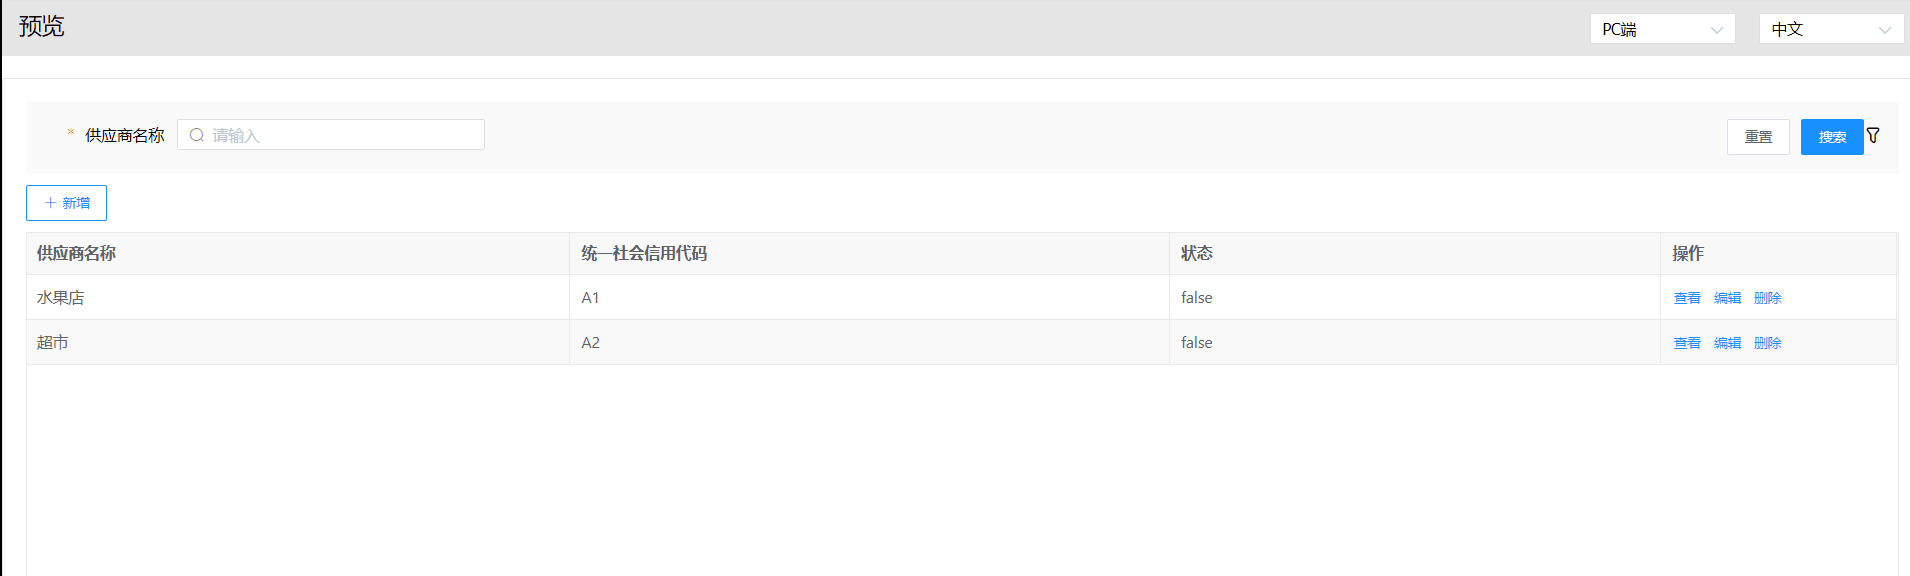Click the 统一社会信用代码 column header
Screen dimensions: 1910x576
pyautogui.click(x=644, y=254)
